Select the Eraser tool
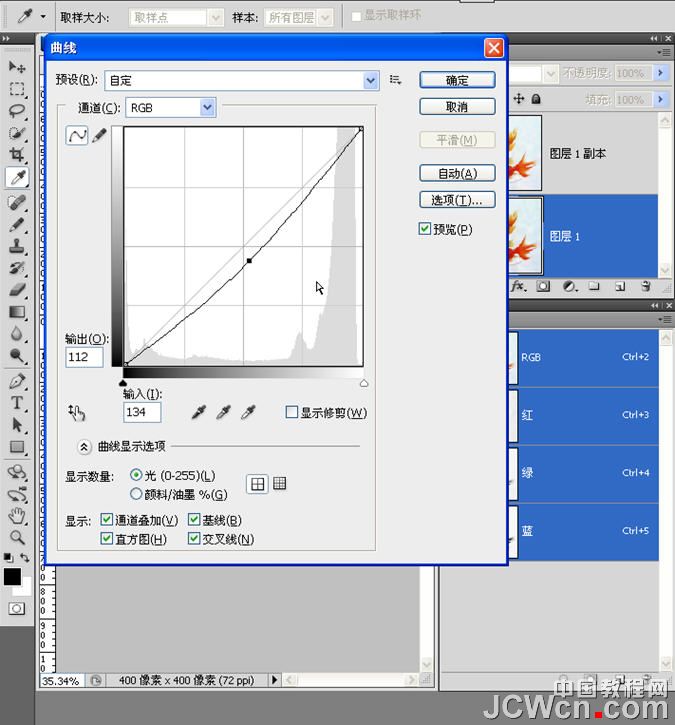 coord(17,290)
